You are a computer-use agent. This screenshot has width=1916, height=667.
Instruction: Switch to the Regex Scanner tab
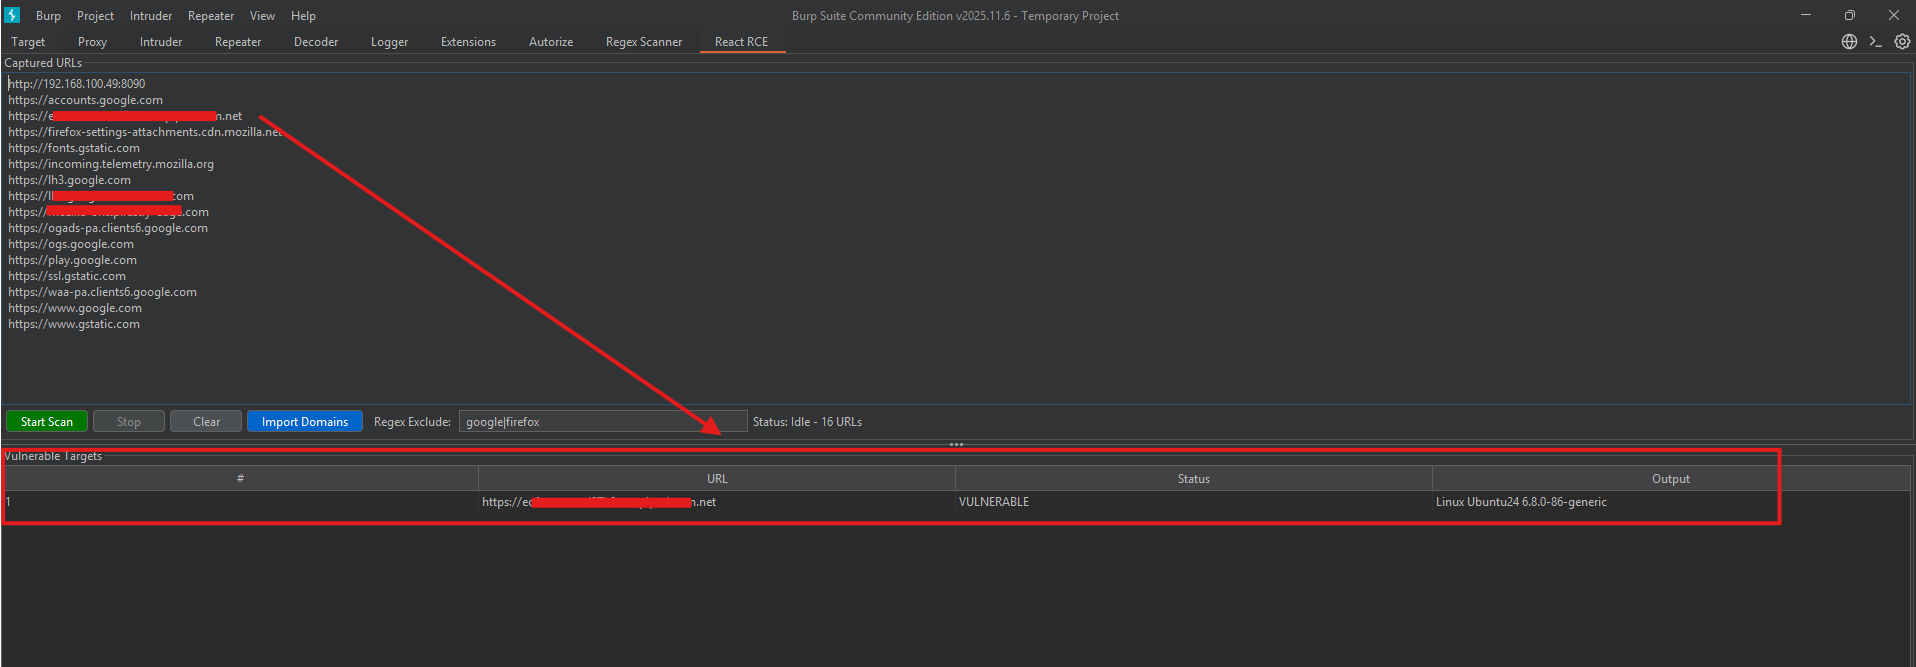click(644, 42)
